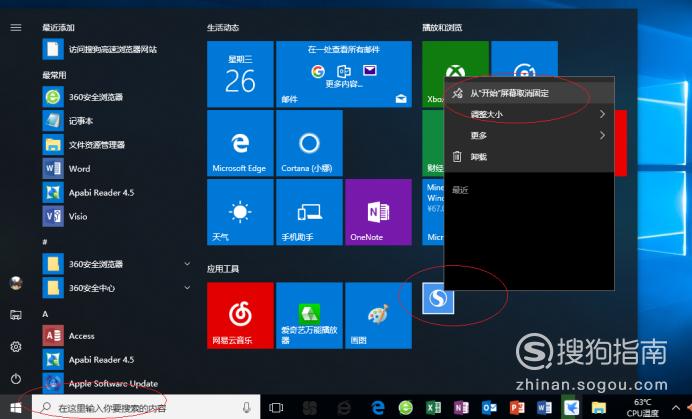Screen dimensions: 692x419
Task: Open the 天气 weather tile
Action: (240, 212)
